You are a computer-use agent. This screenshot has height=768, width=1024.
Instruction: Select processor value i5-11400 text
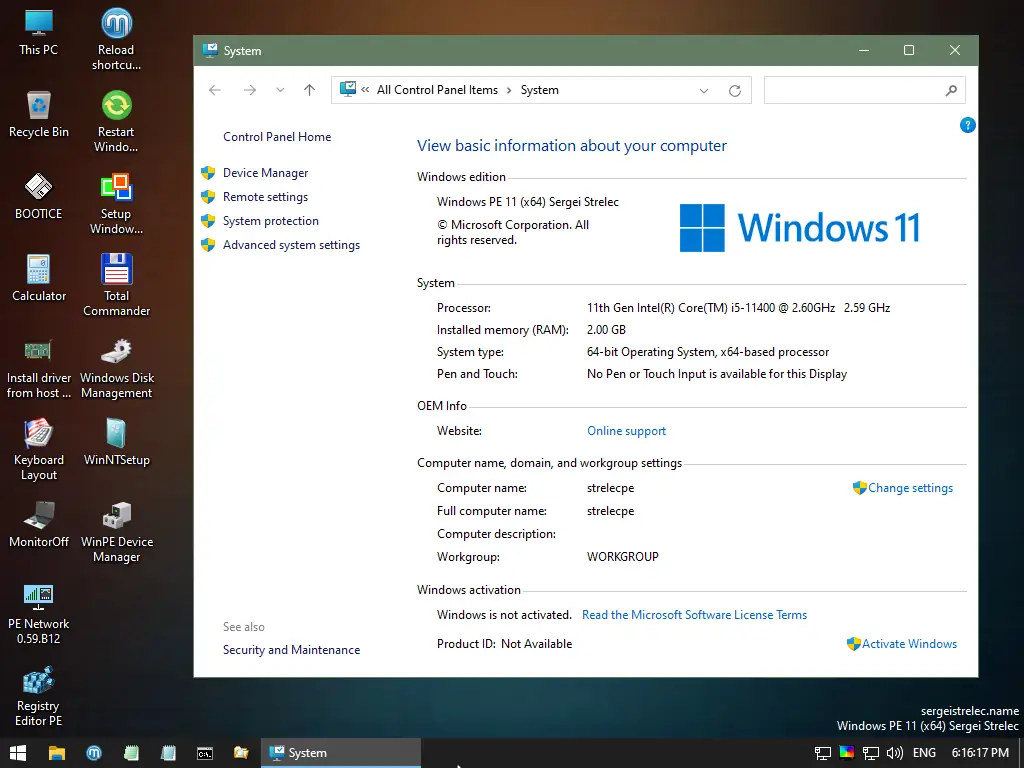(738, 308)
